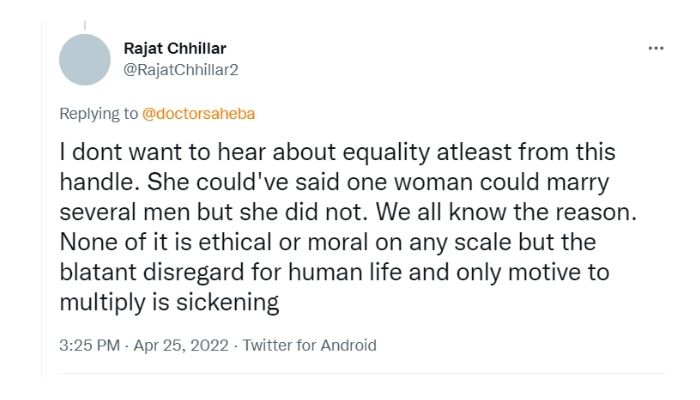Open the three-dot more options menu
700x400 pixels.
656,48
